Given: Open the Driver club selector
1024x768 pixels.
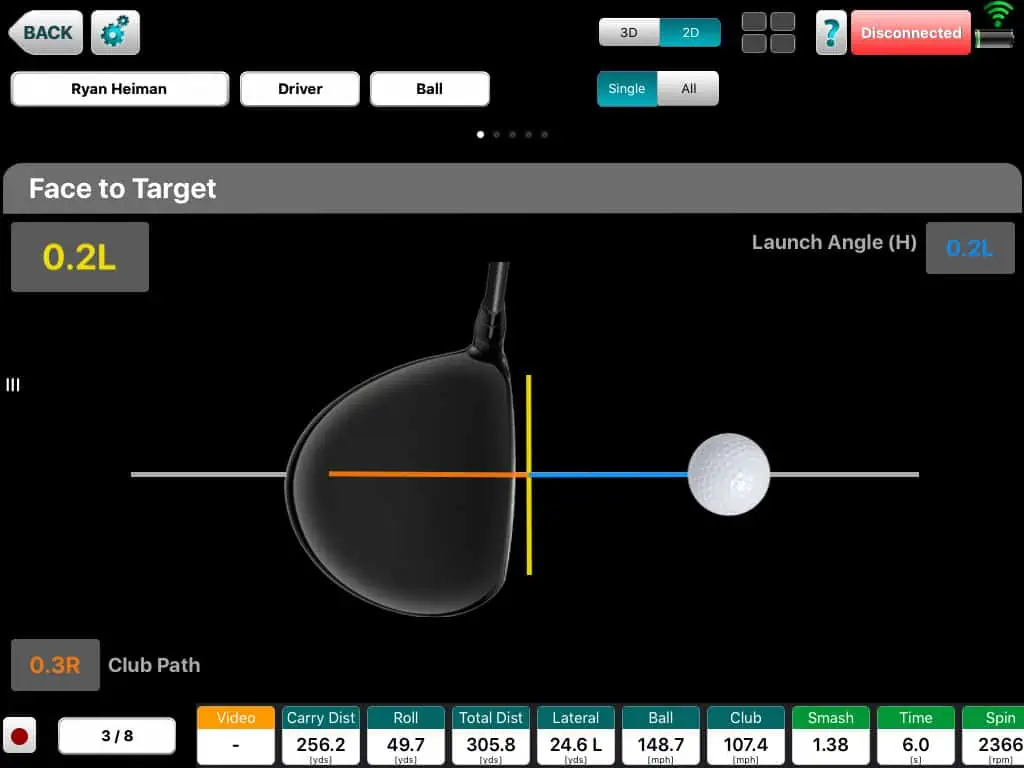Looking at the screenshot, I should tap(300, 89).
